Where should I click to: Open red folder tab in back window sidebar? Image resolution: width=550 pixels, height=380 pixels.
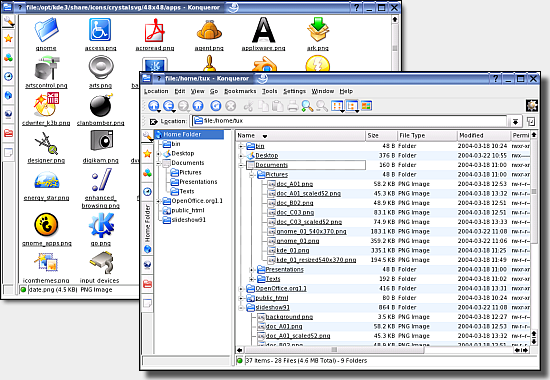(8, 133)
